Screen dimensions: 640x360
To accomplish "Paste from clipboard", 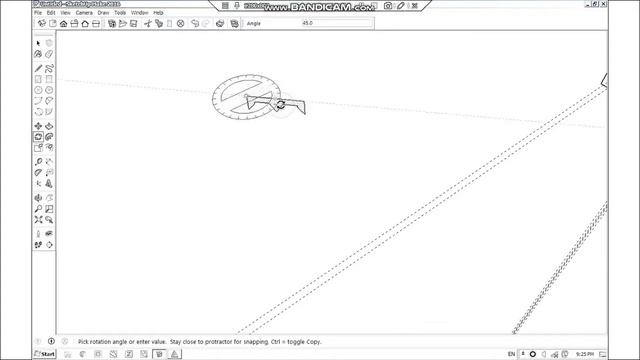I will coord(169,24).
